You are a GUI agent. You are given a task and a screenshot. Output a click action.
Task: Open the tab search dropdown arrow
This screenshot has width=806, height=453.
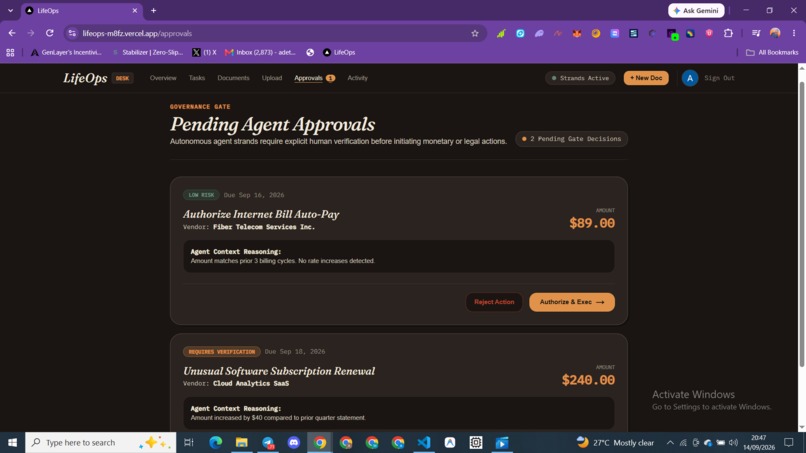coord(10,10)
